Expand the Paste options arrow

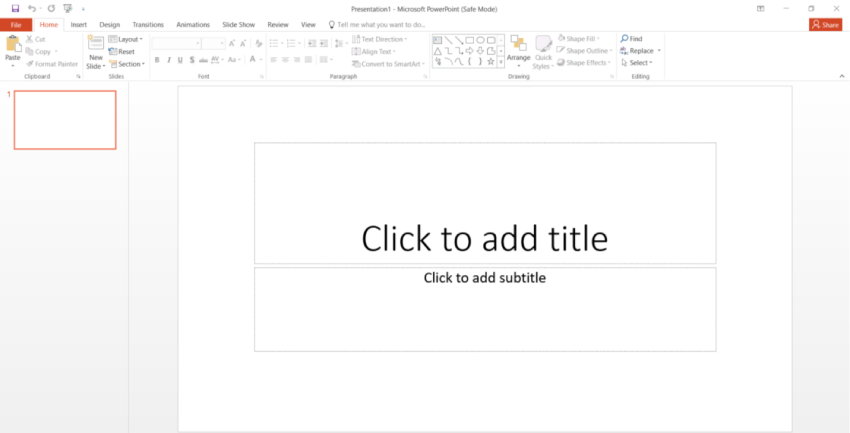12,66
